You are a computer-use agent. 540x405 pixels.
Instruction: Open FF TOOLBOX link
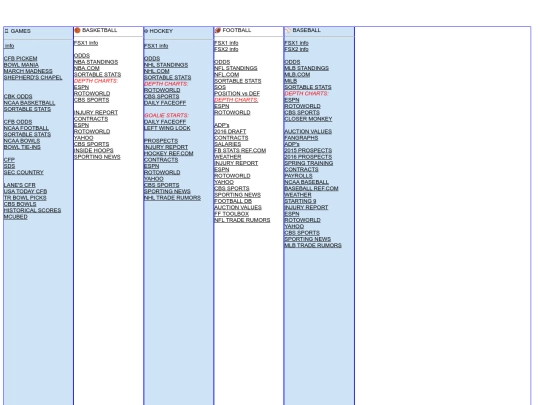pyautogui.click(x=231, y=214)
